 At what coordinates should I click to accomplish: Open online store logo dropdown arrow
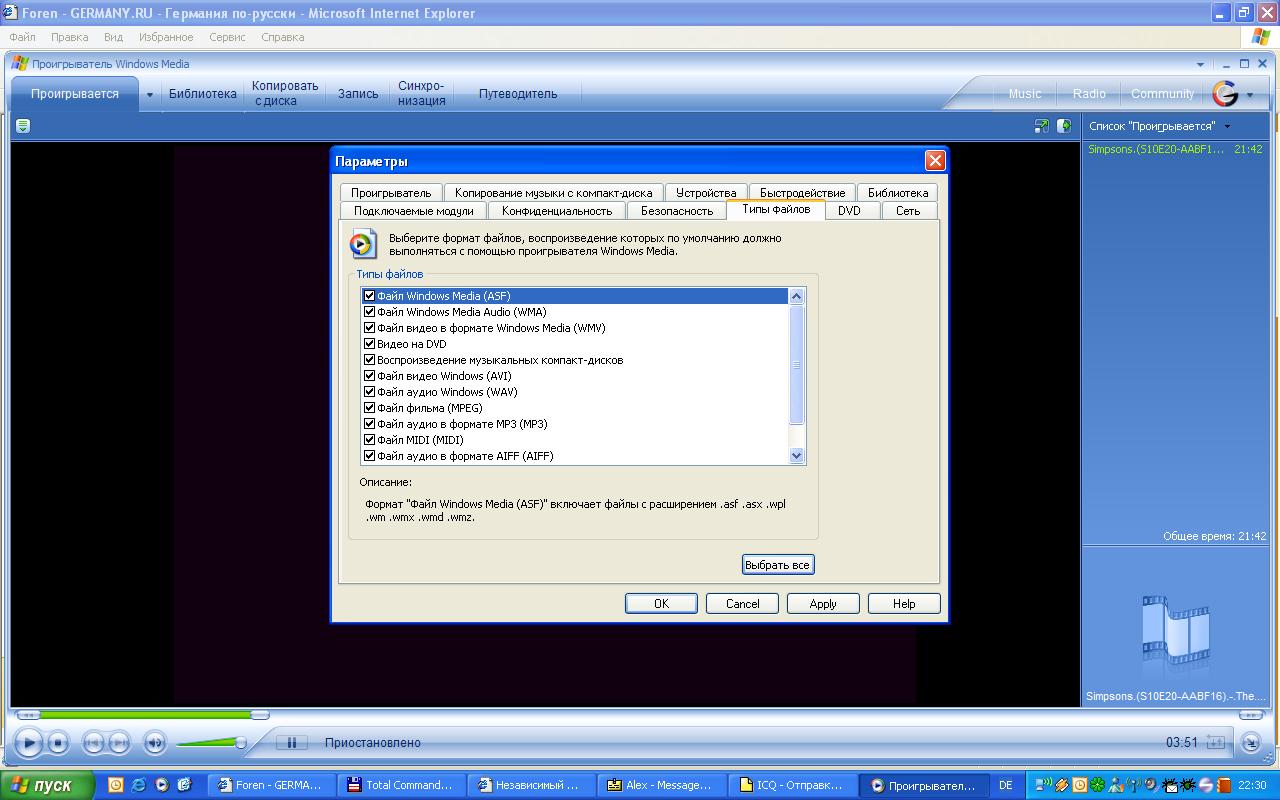[1250, 96]
